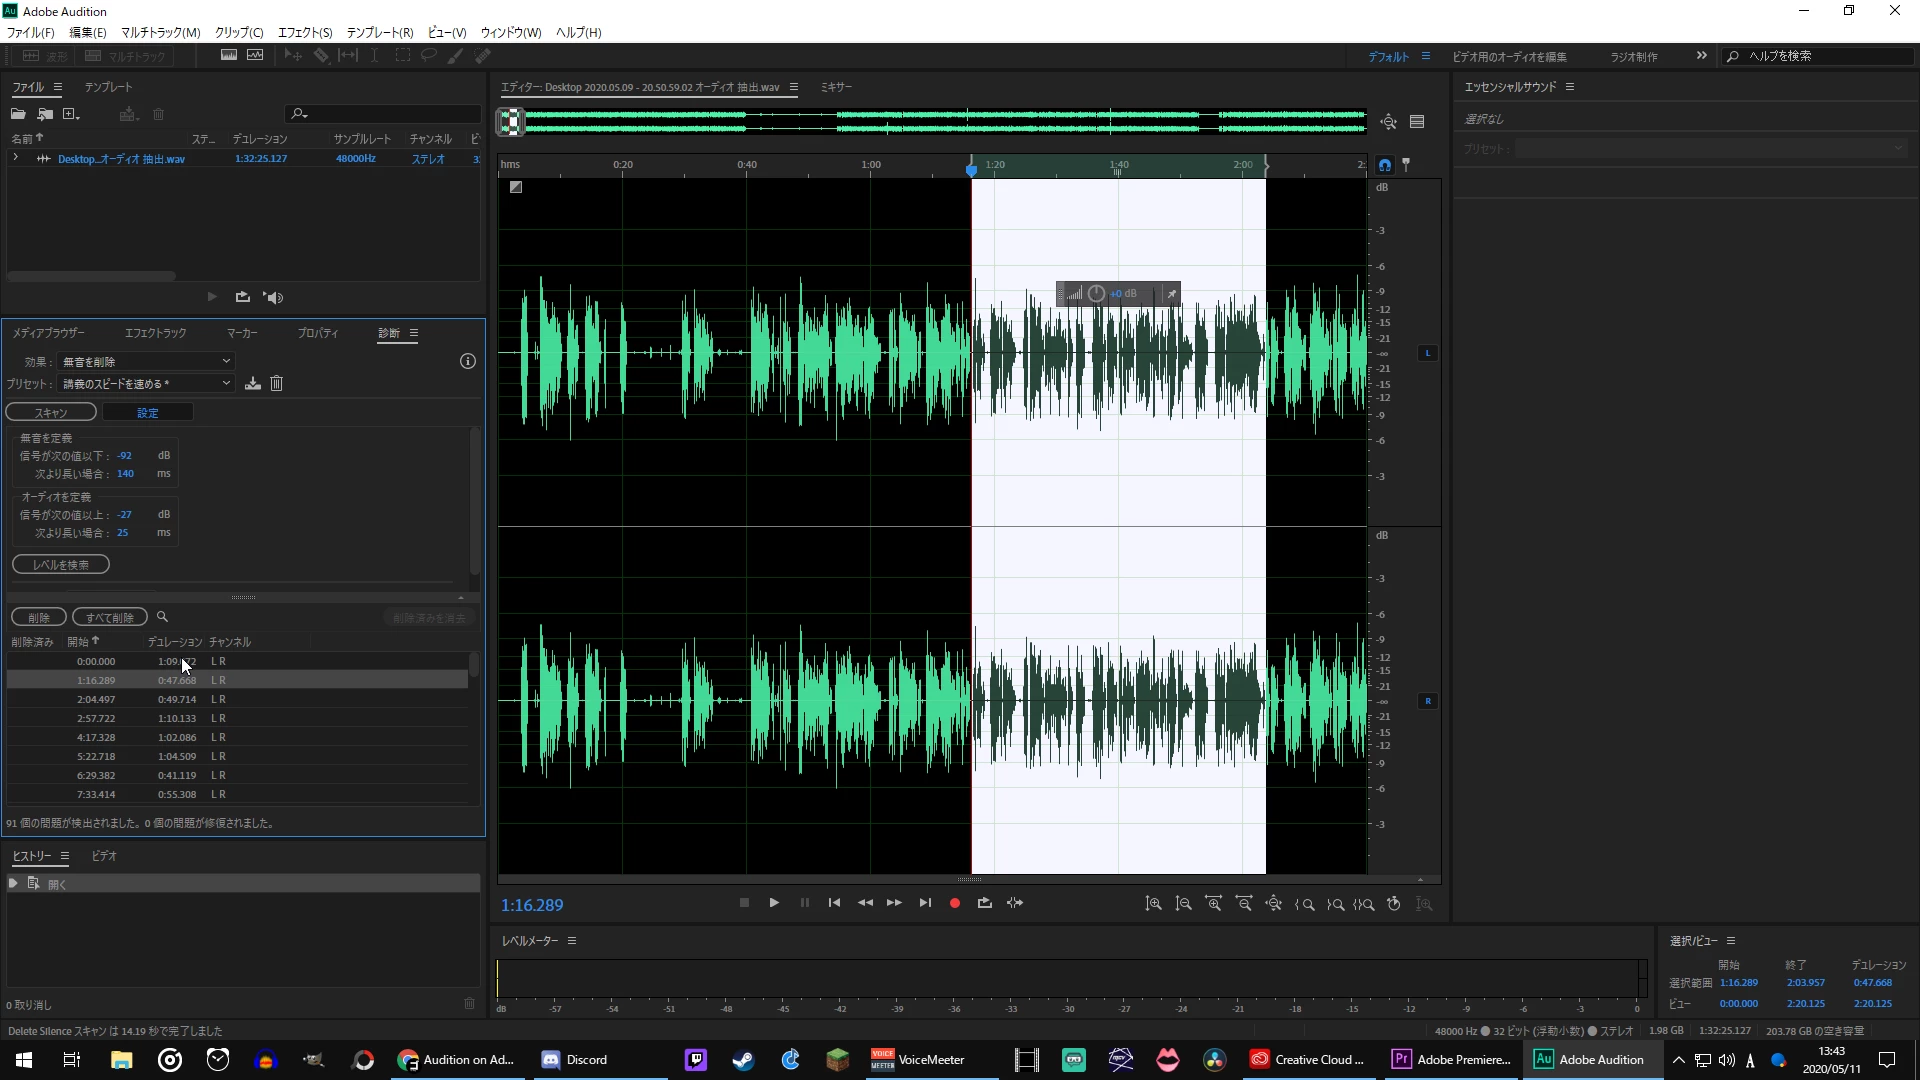This screenshot has height=1080, width=1920.
Task: Click the red Record button
Action: pos(954,903)
